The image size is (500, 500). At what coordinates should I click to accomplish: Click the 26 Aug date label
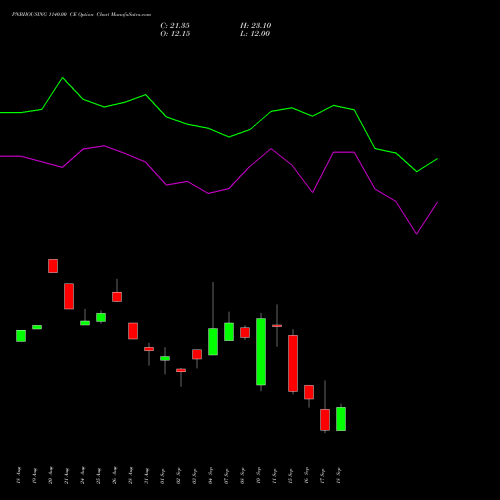[x=115, y=476]
